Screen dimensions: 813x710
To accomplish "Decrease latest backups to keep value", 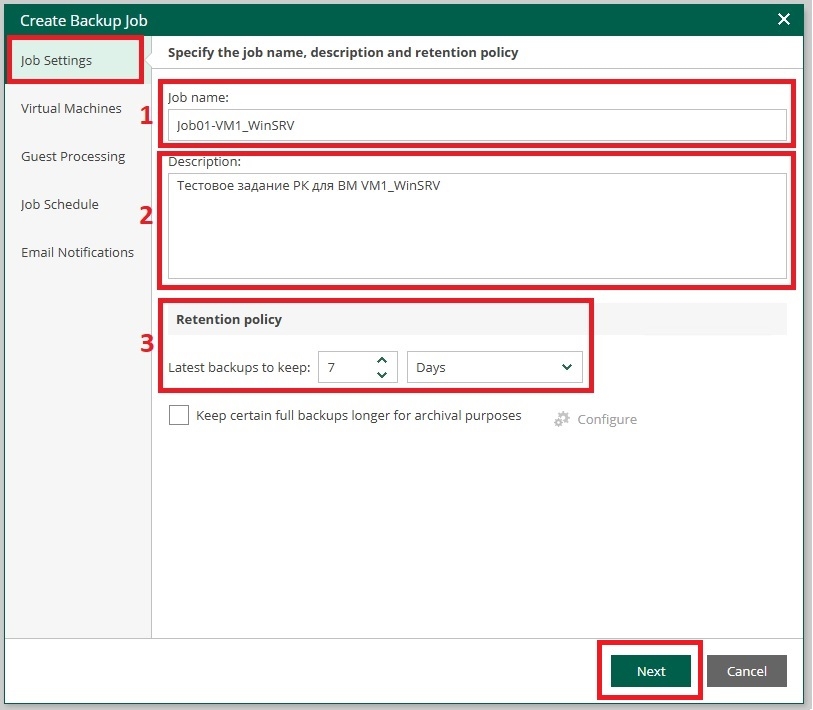I will 382,374.
